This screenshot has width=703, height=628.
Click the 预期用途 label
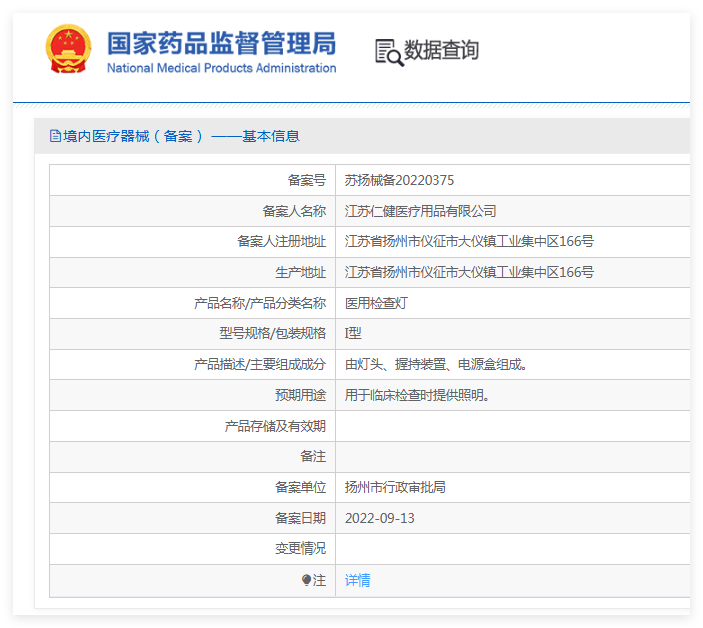tap(300, 395)
